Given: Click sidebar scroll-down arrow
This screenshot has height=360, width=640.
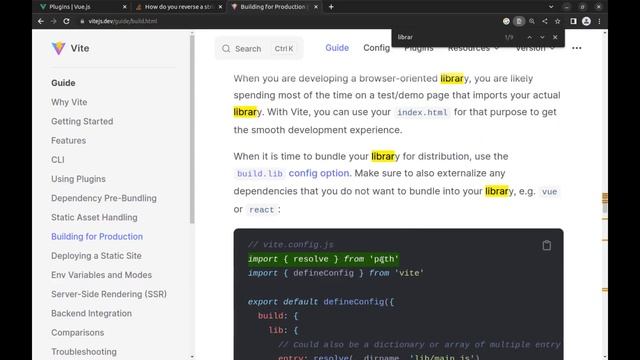Looking at the screenshot, I should pyautogui.click(x=192, y=357).
